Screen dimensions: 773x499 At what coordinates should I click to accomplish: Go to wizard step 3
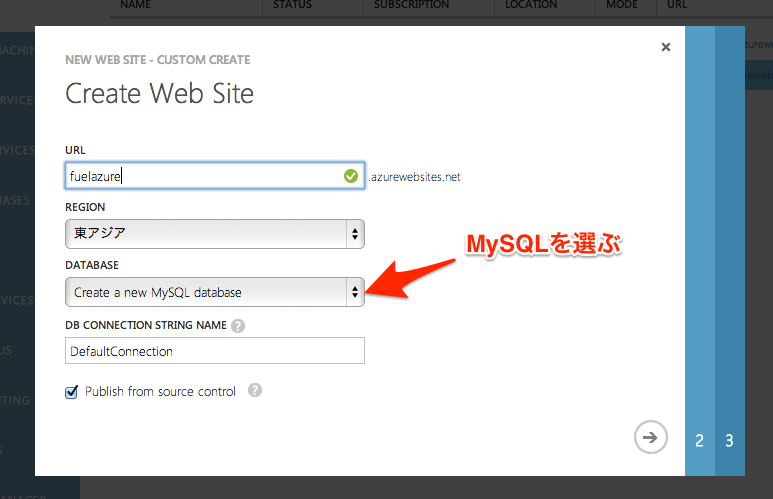730,440
